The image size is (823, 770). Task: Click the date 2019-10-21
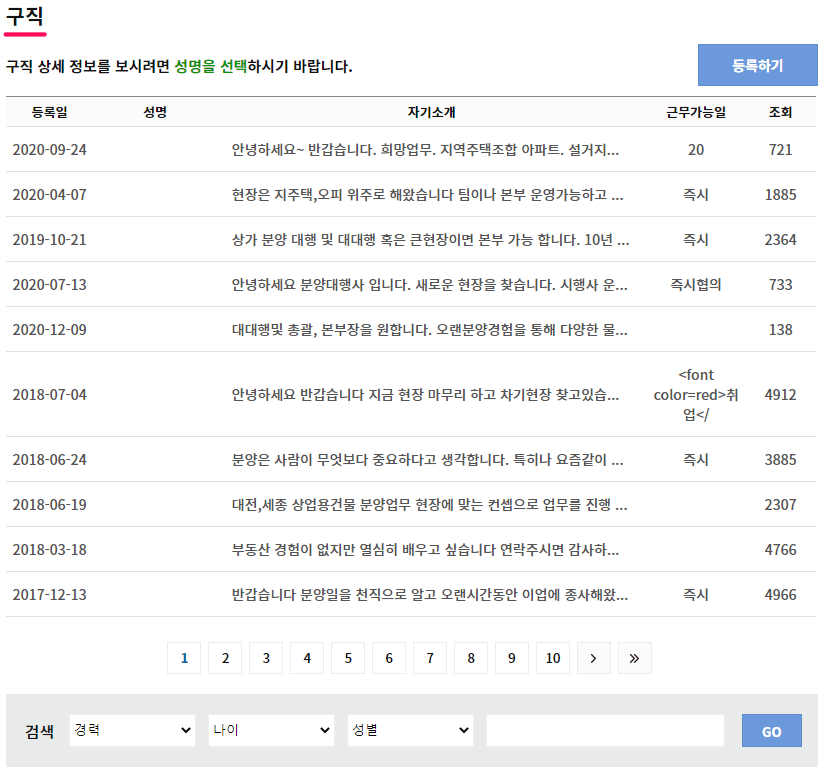point(49,240)
